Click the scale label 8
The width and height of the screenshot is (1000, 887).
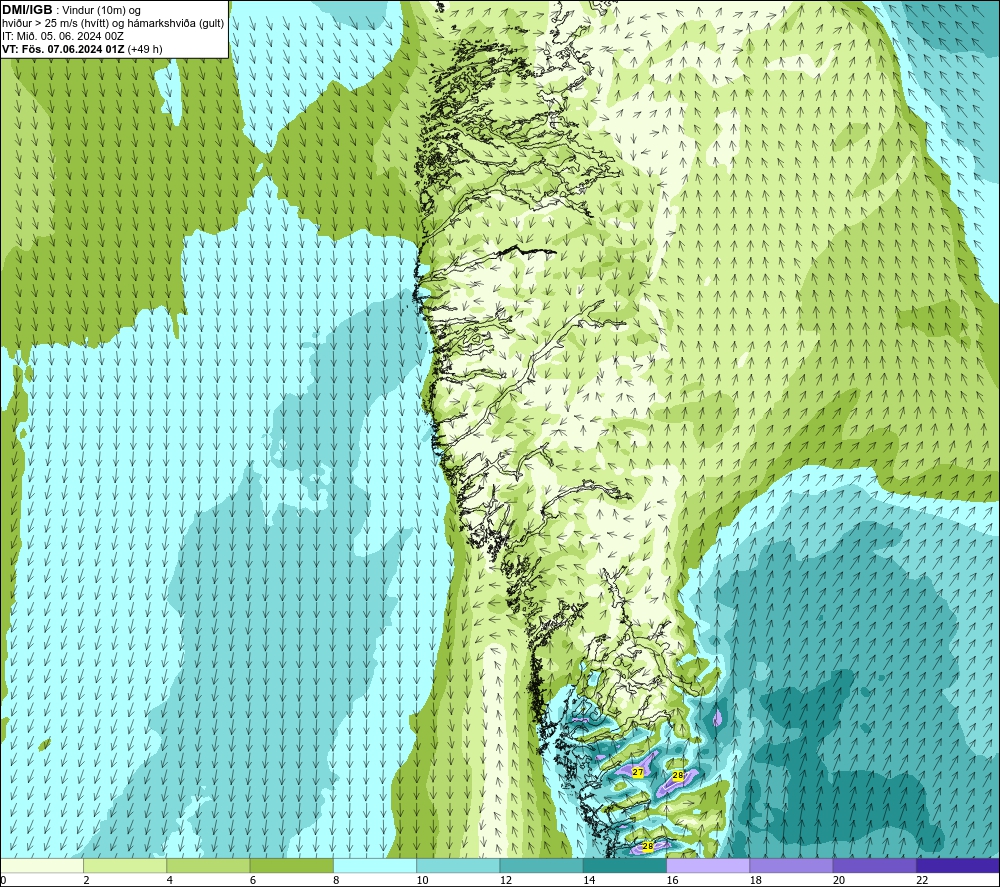[336, 881]
